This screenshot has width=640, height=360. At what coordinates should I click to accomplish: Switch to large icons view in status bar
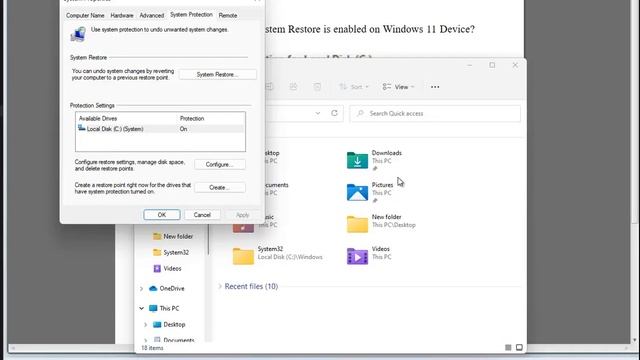click(x=519, y=347)
